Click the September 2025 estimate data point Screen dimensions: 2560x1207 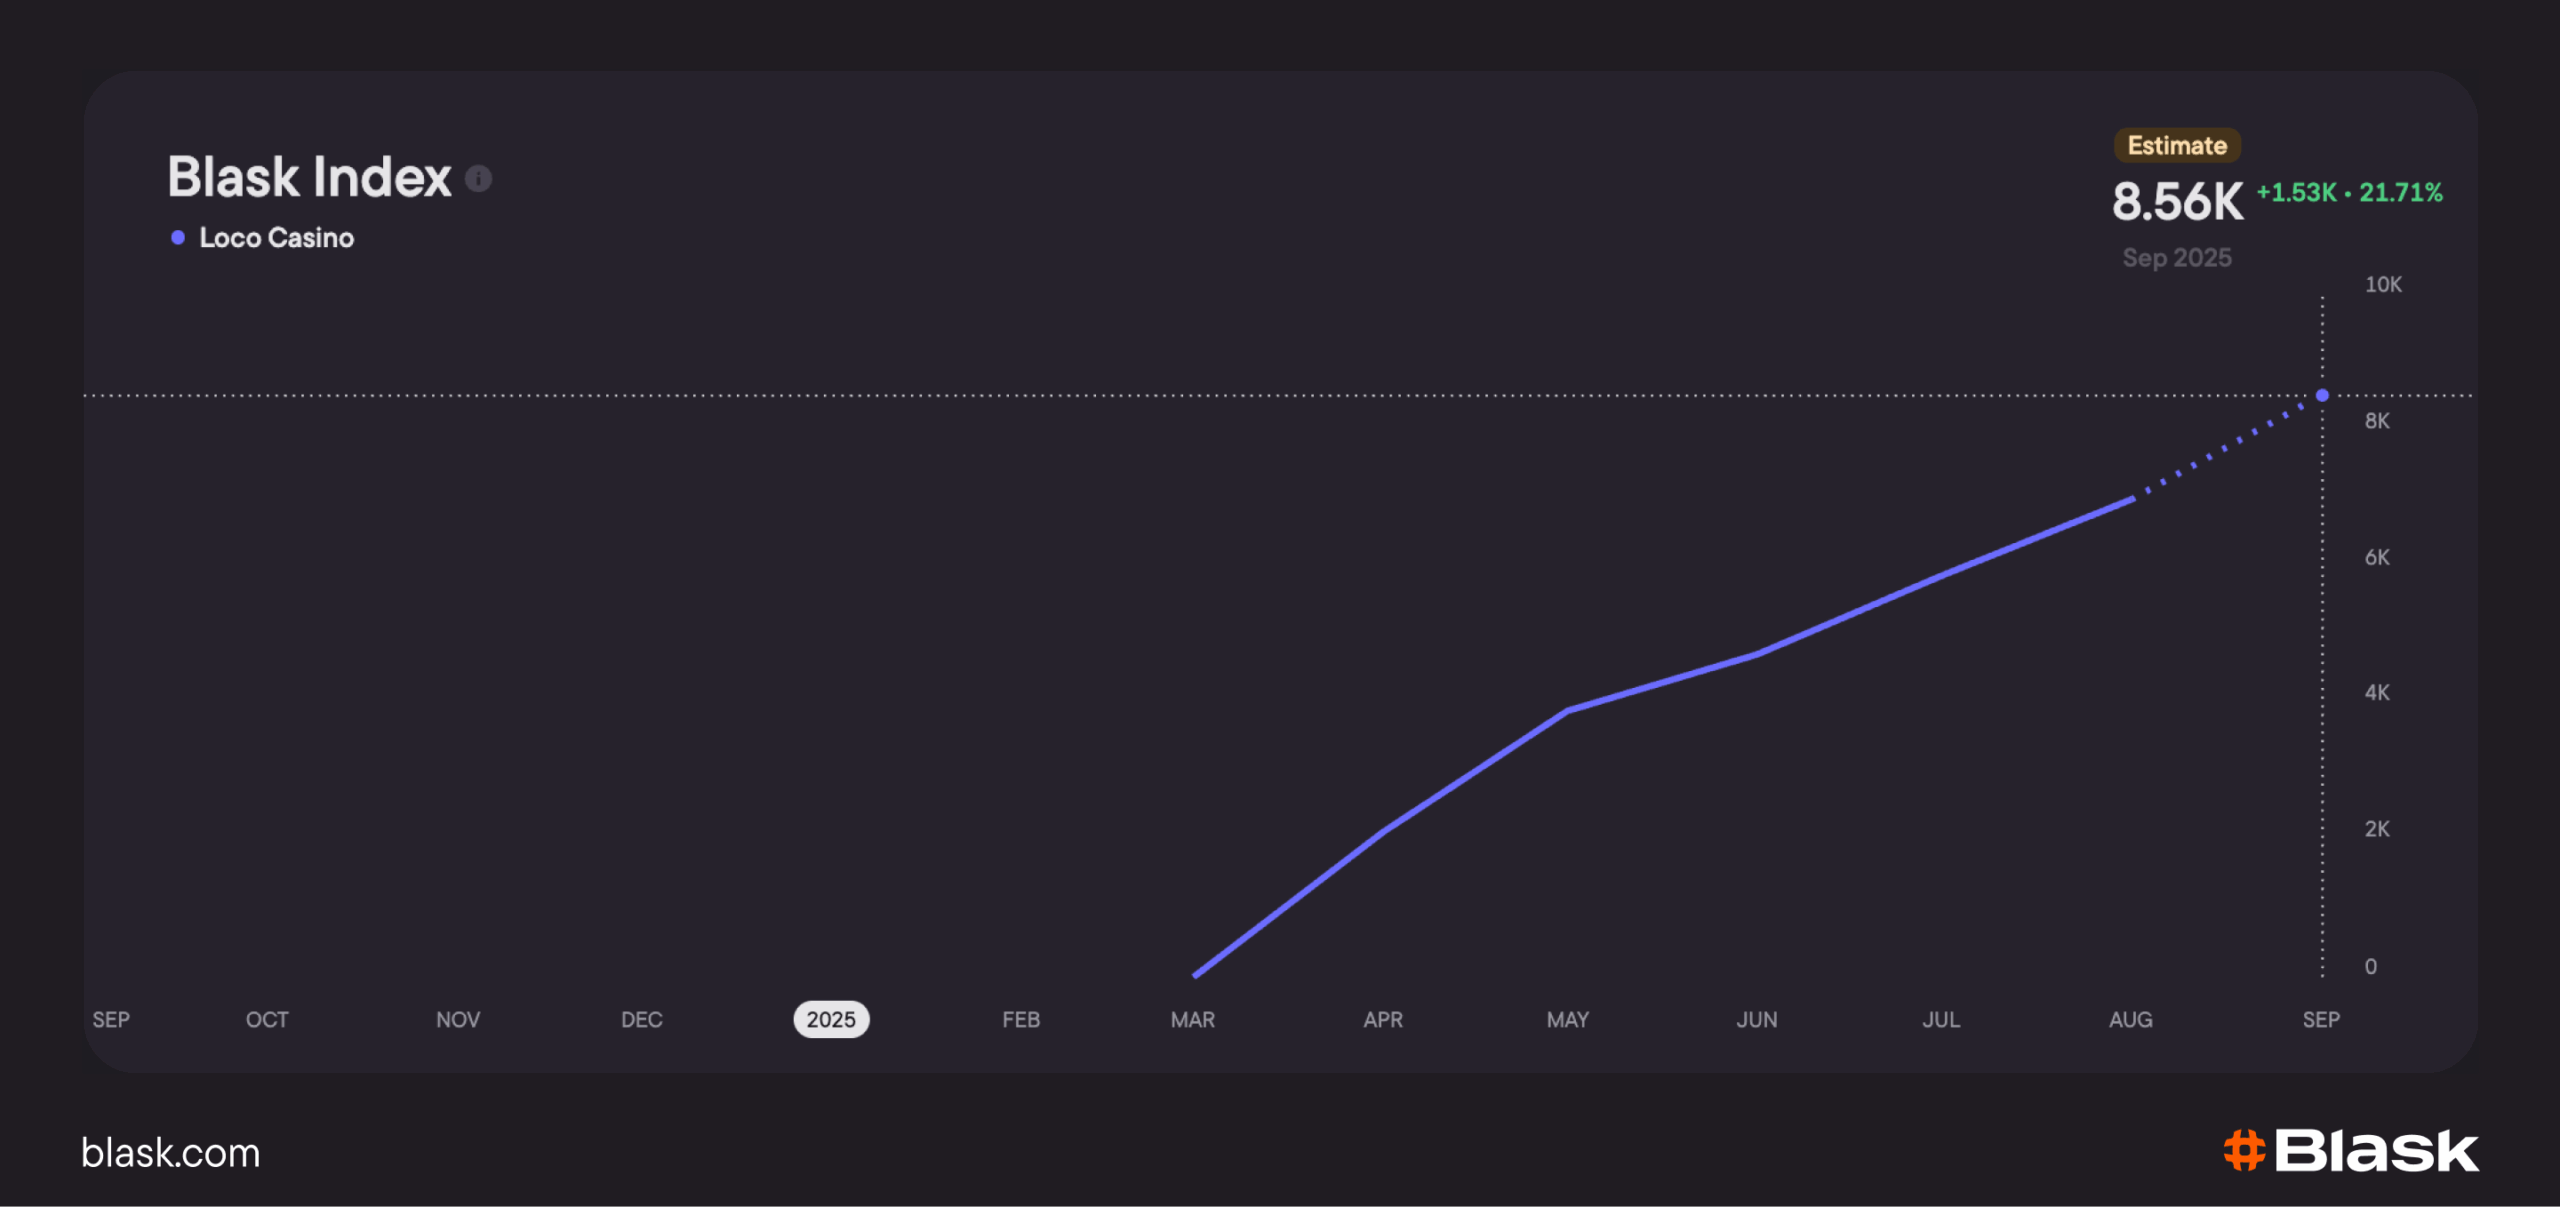2322,396
